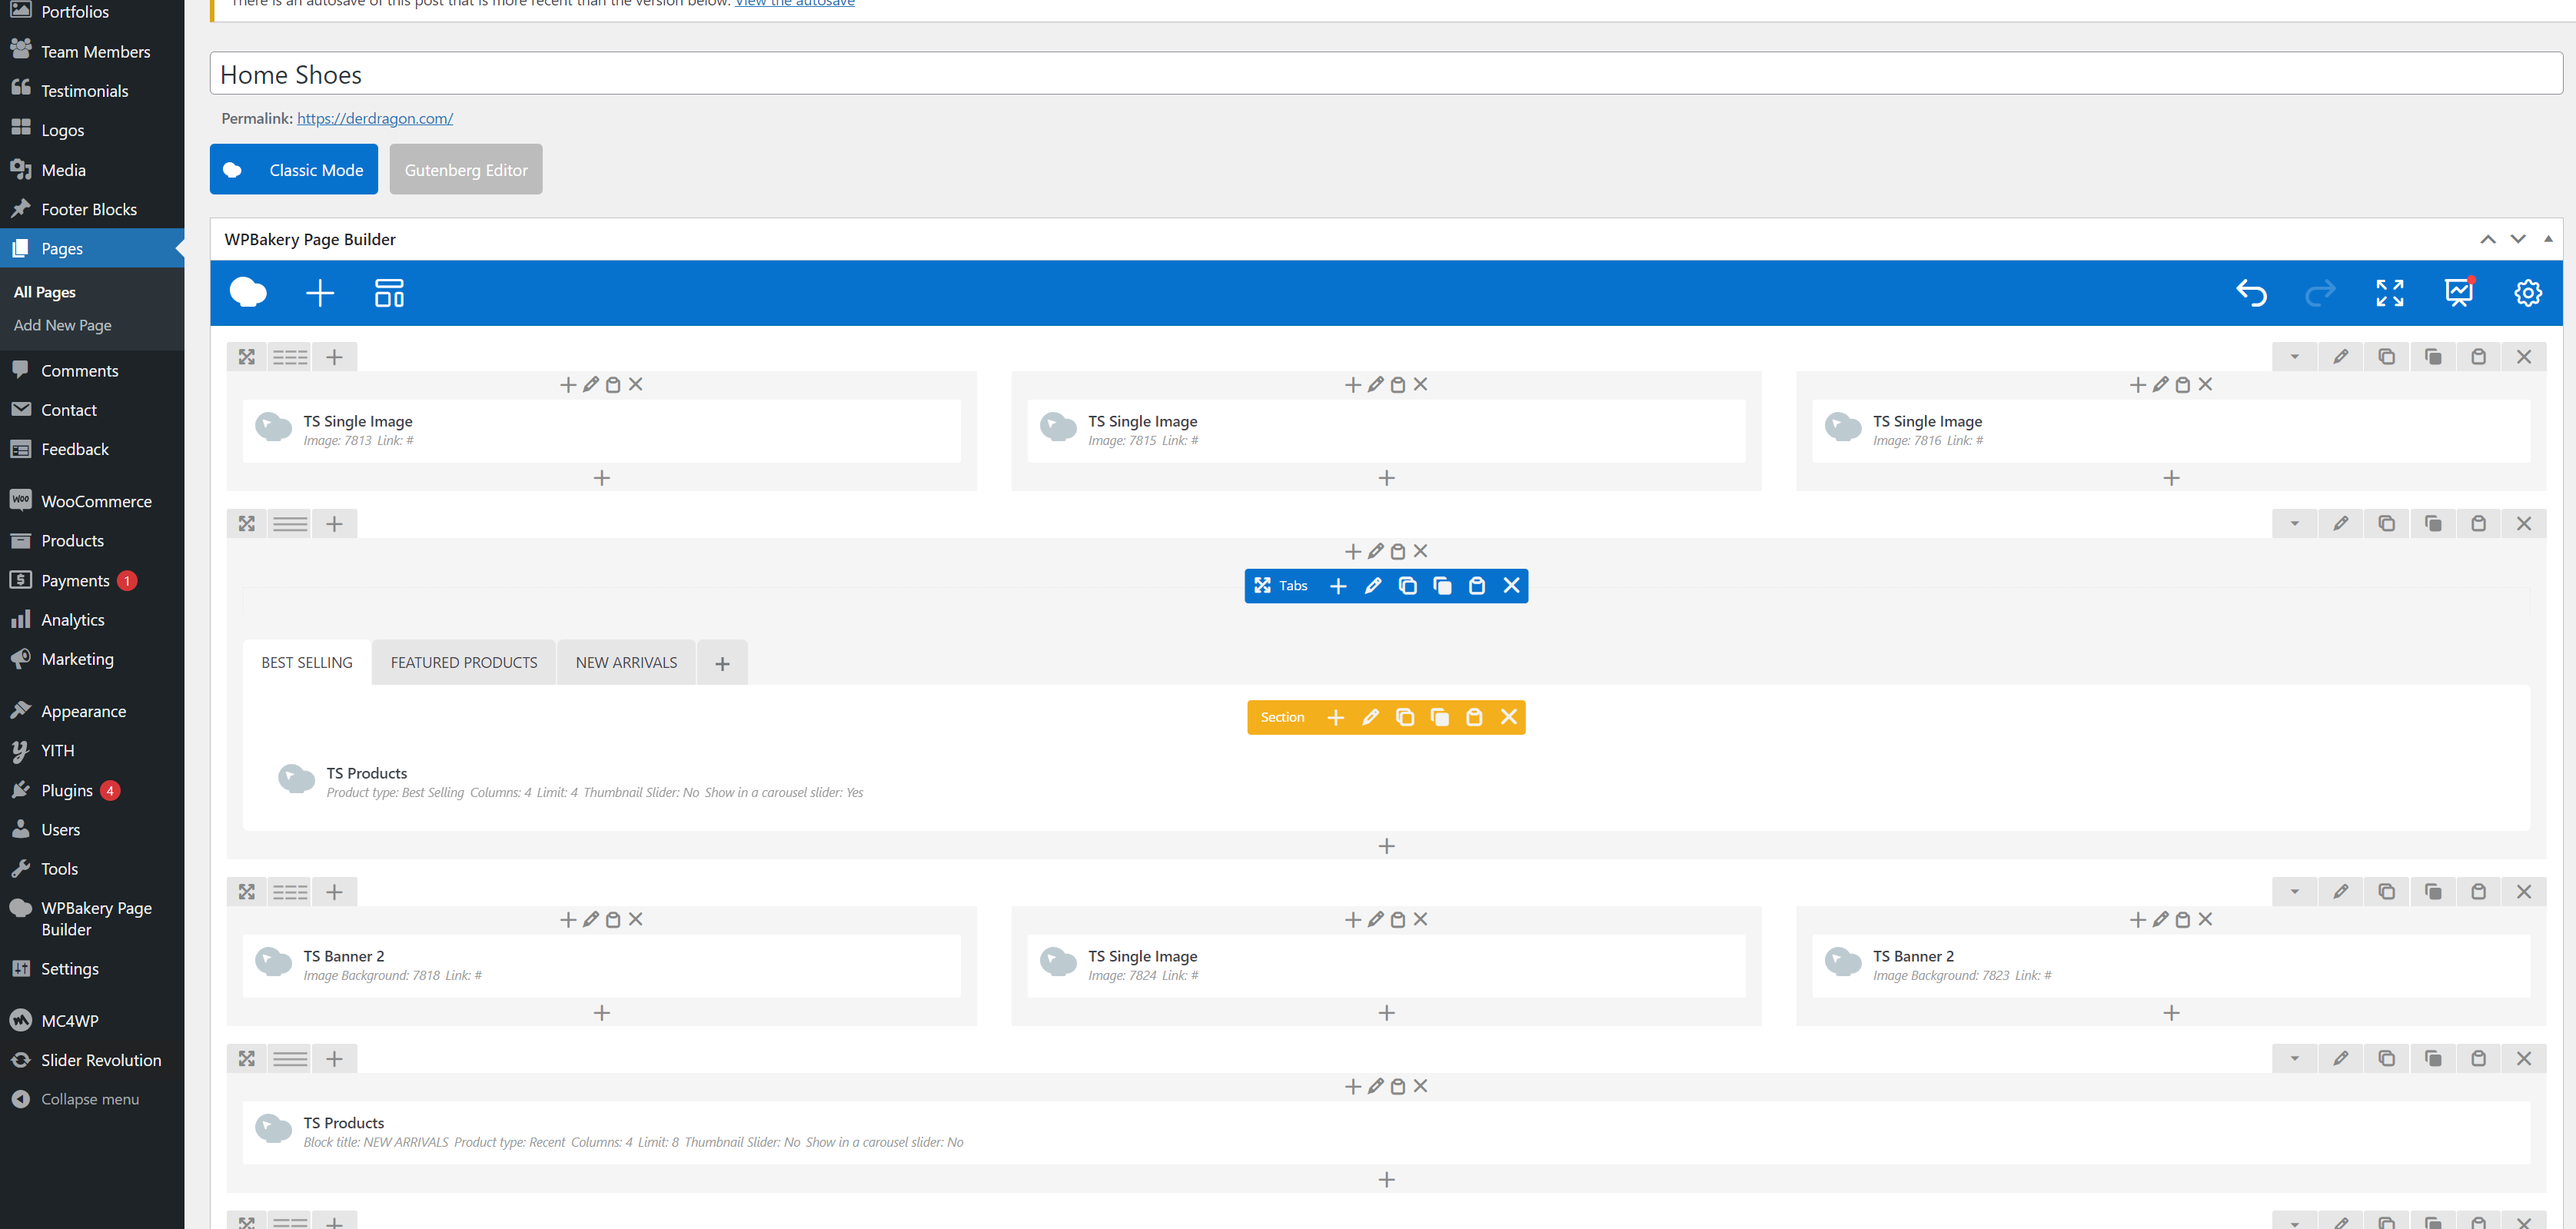Redo the last change with the redo arrow
The image size is (2576, 1229).
point(2320,293)
